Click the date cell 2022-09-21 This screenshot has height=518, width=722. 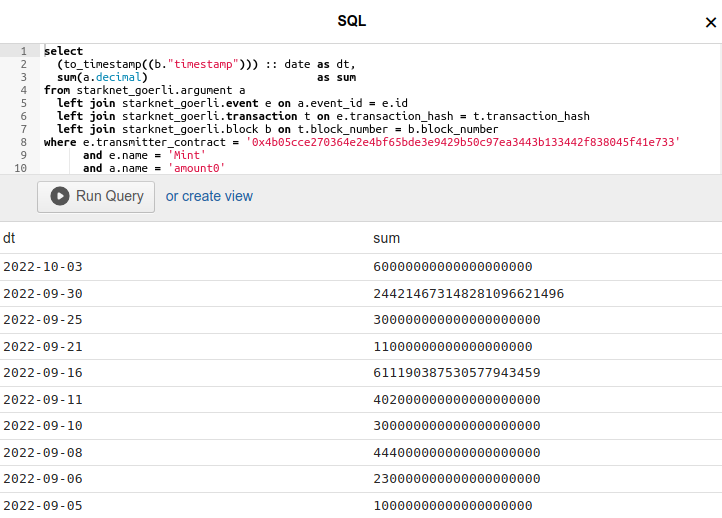[x=43, y=346]
